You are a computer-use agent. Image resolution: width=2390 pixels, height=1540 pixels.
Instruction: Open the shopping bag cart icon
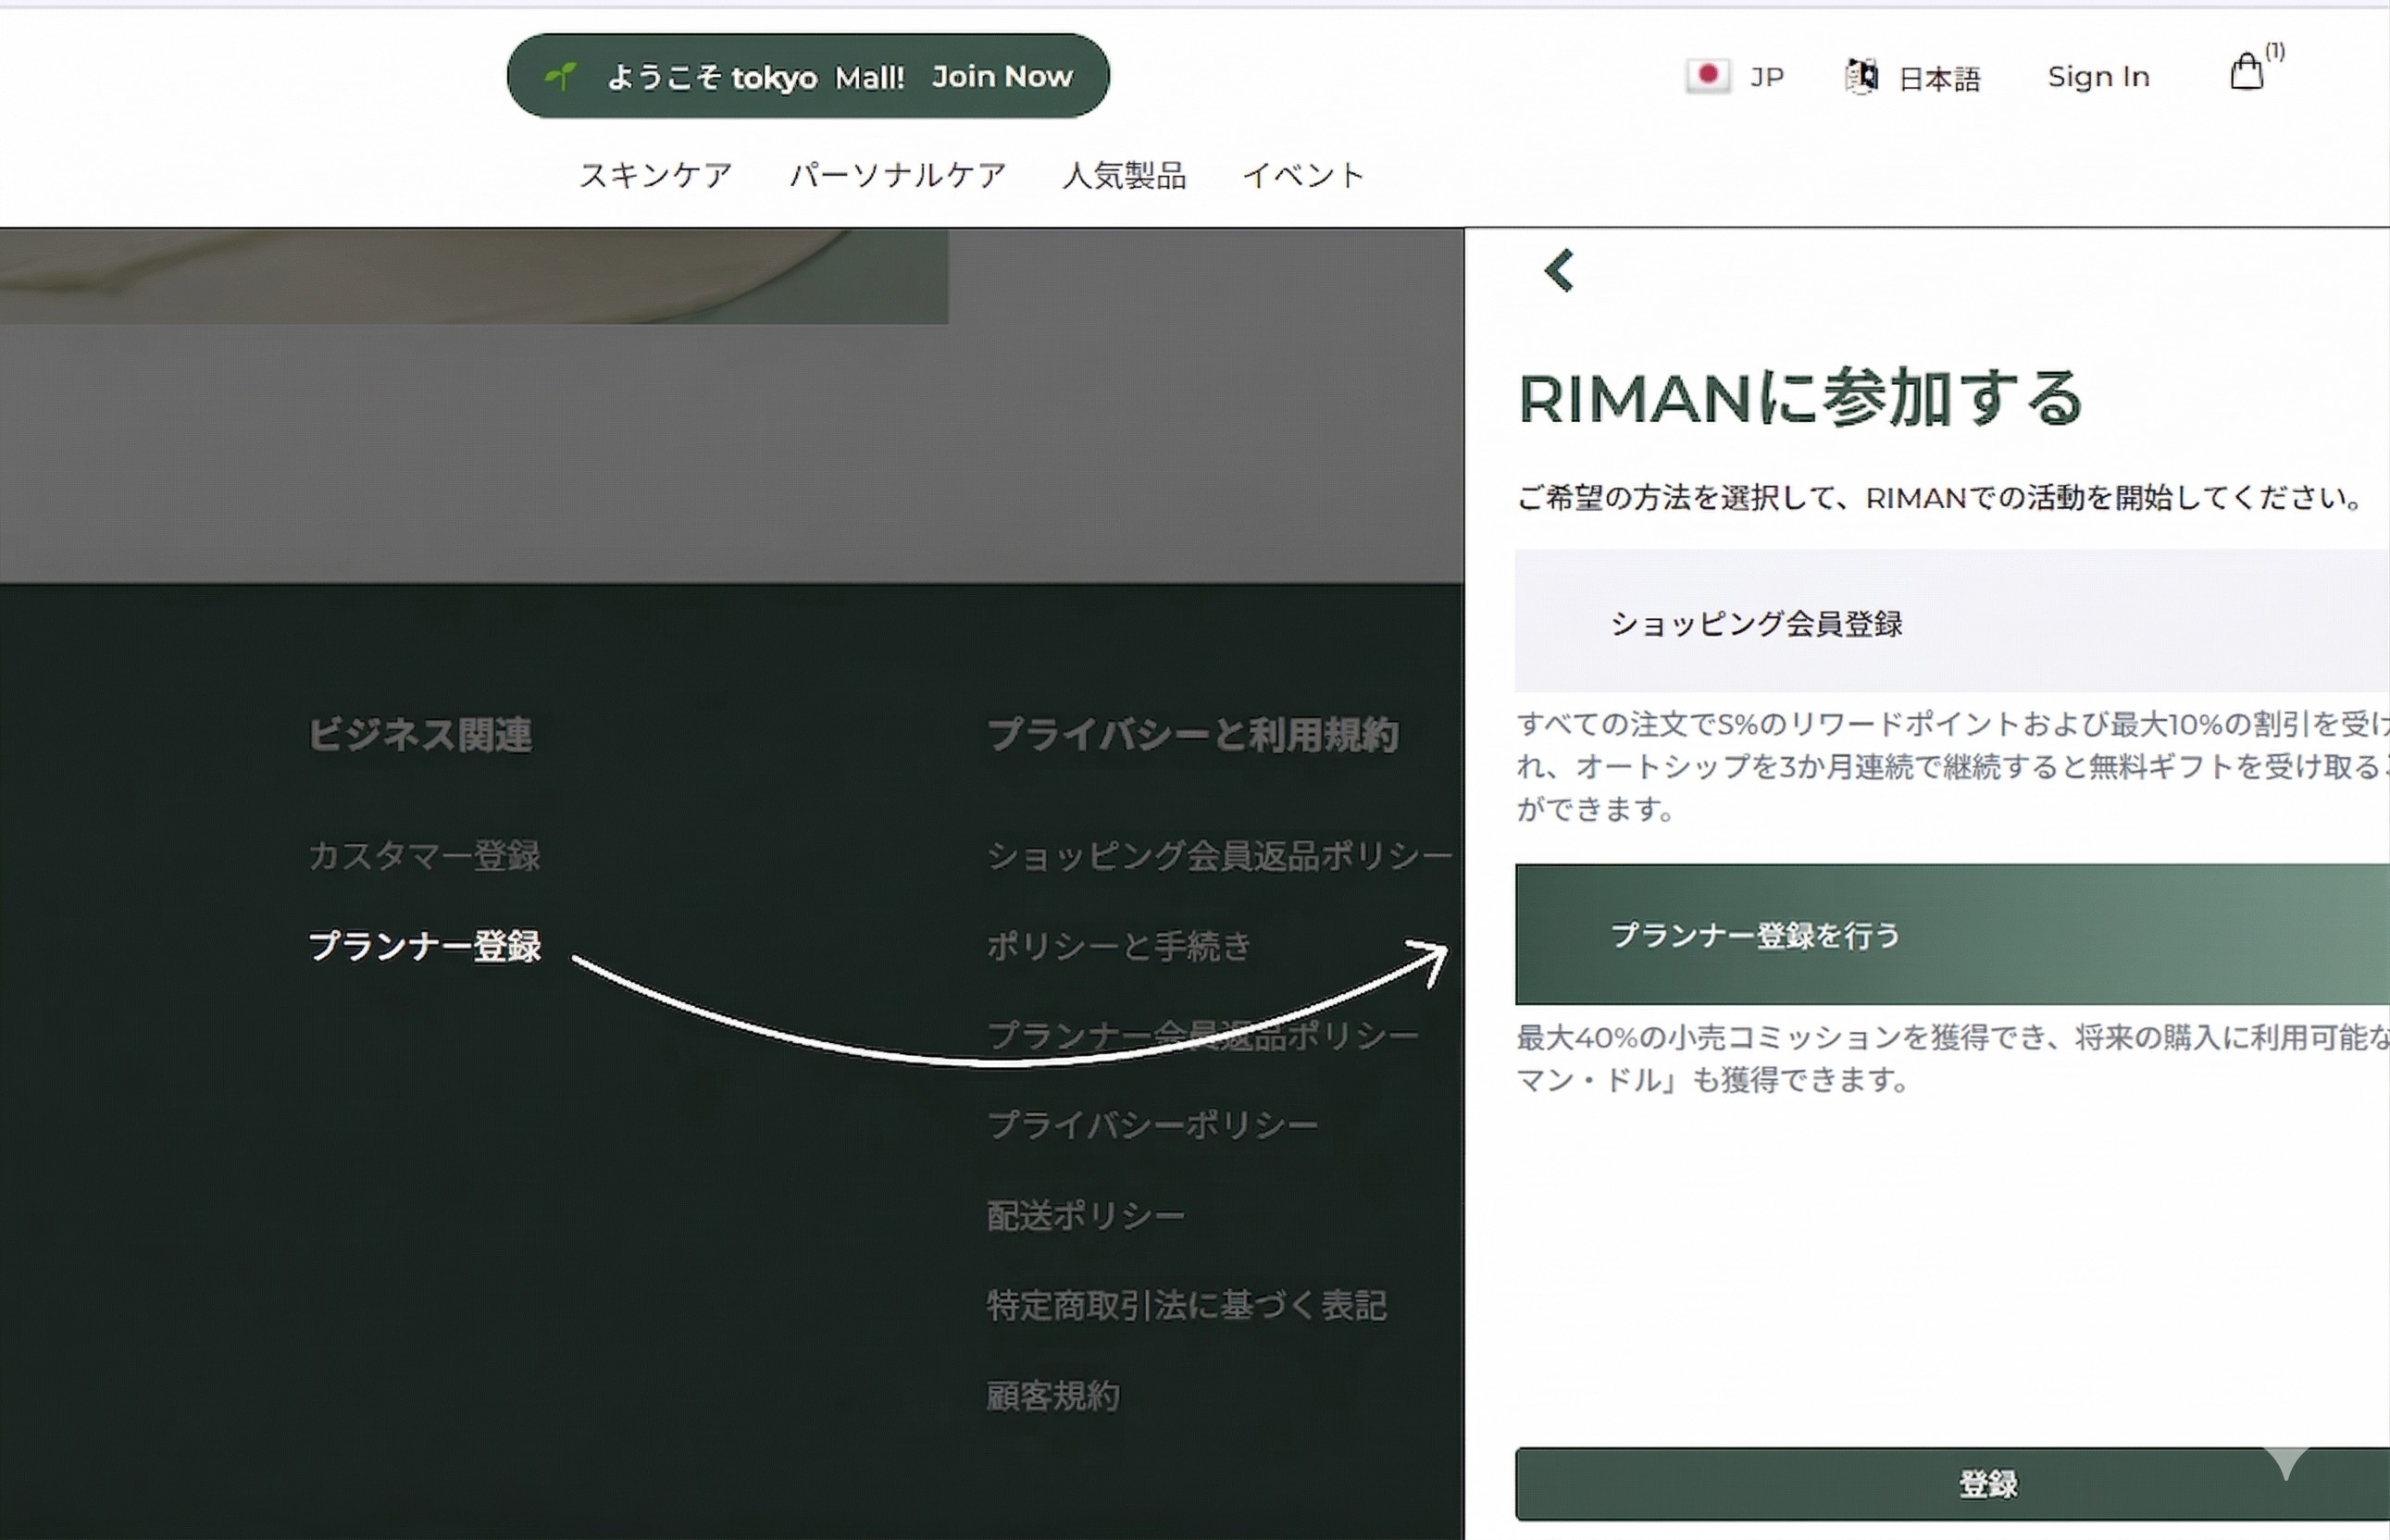click(x=2246, y=72)
